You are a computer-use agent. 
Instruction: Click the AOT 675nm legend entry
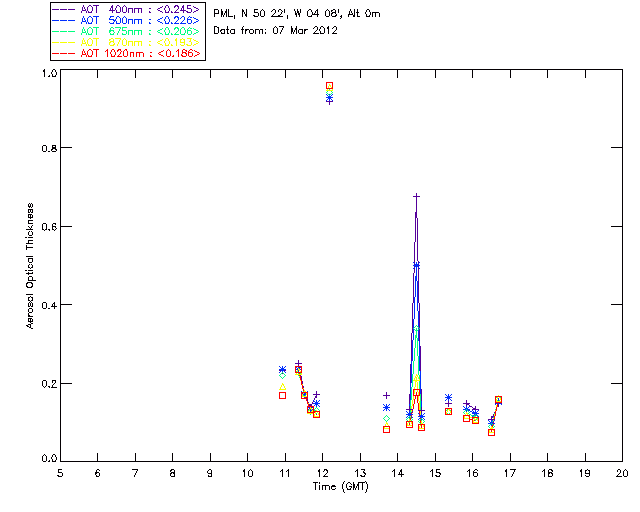[126, 31]
